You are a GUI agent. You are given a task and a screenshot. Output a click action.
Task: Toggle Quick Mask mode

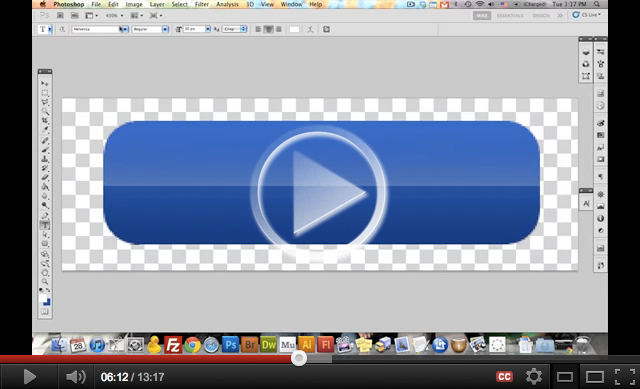click(x=44, y=312)
